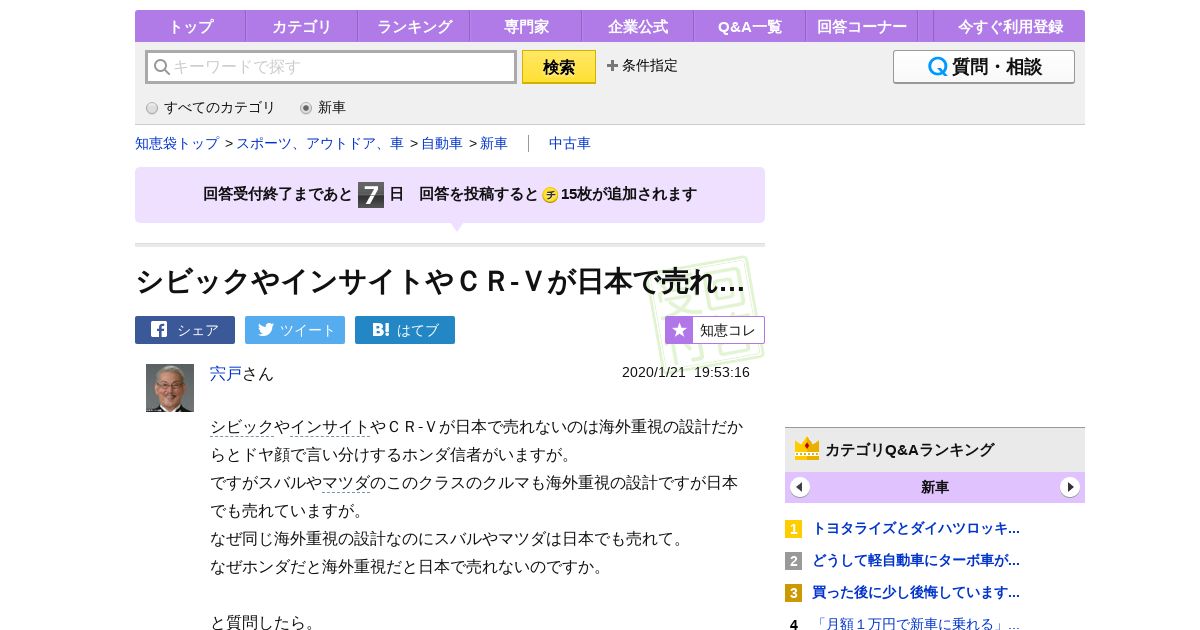Open rank 4 「月額１万円で新車に乗れる」...
Viewport: 1200px width, 630px height.
[x=916, y=624]
